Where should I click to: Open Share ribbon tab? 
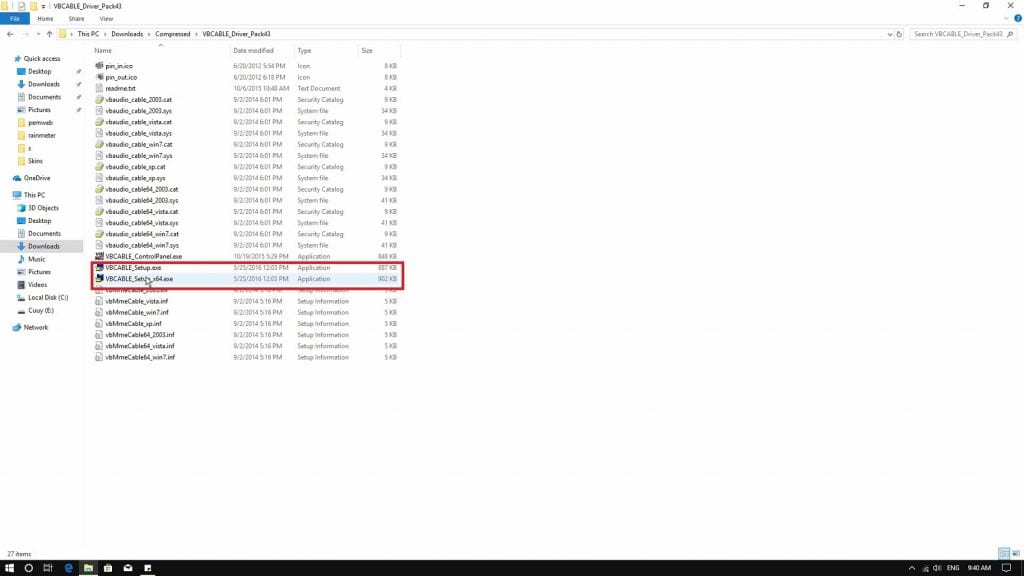76,19
